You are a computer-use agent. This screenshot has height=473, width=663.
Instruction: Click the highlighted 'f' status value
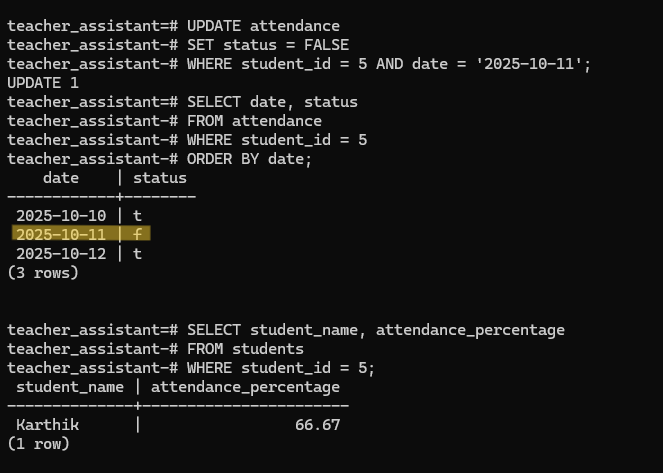pyautogui.click(x=138, y=234)
